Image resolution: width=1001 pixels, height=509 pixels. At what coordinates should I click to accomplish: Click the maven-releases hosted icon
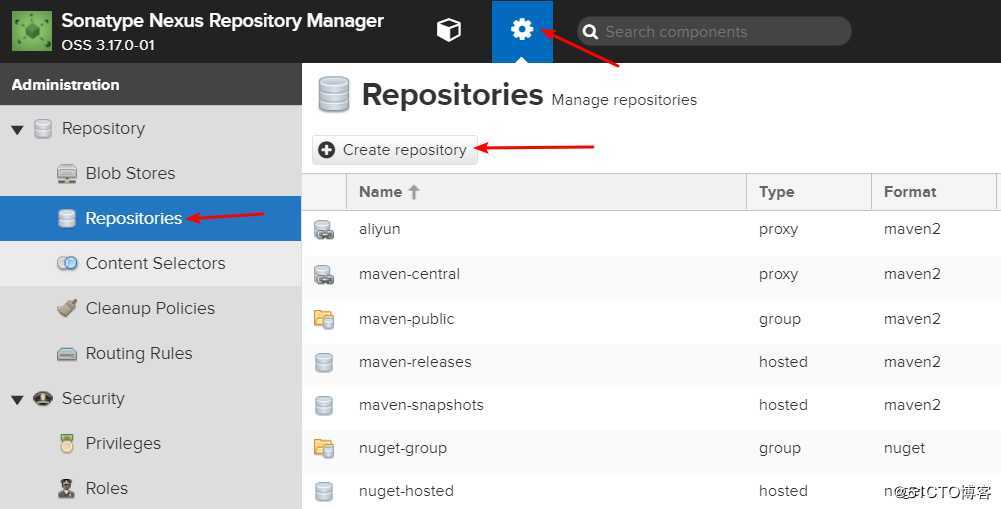[x=324, y=363]
